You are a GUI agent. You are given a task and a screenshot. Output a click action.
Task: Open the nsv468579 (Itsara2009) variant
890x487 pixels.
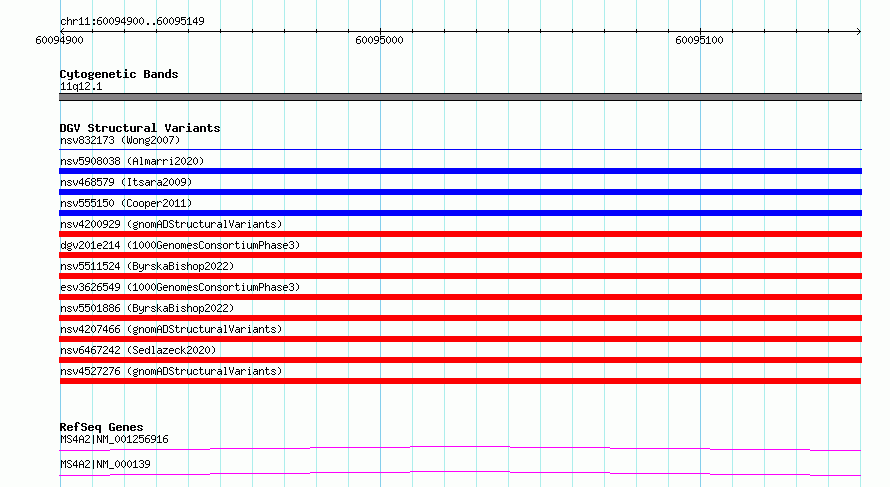click(x=126, y=182)
